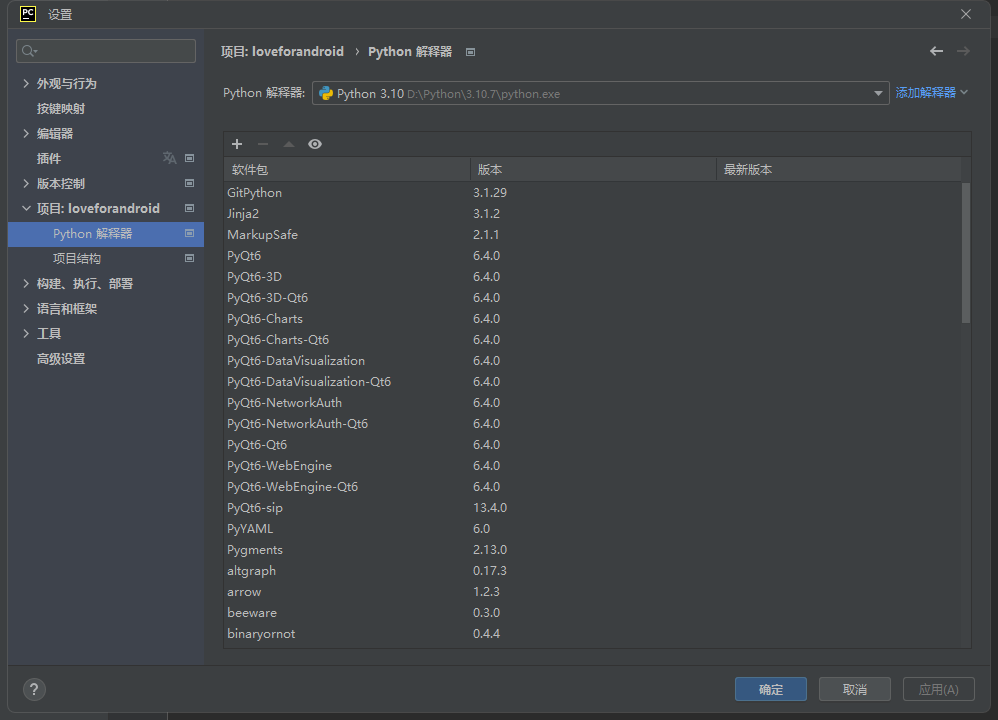Click the project-level icon on 插件 row
The width and height of the screenshot is (998, 720).
(x=190, y=158)
